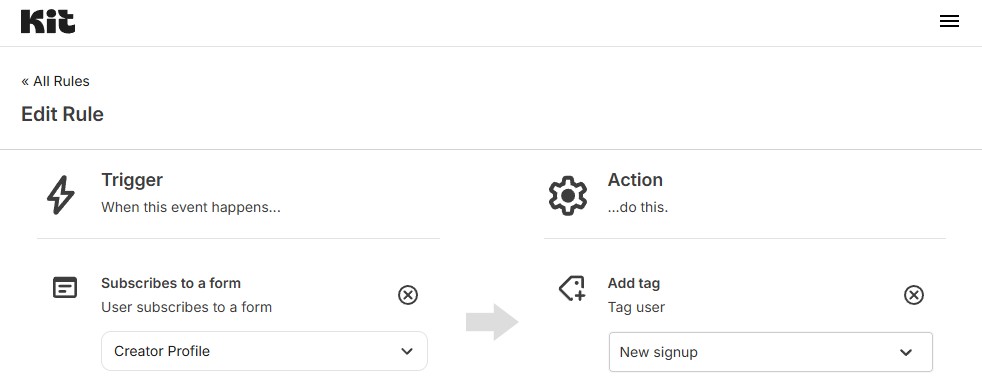
Task: Go back to All Rules
Action: (x=55, y=81)
